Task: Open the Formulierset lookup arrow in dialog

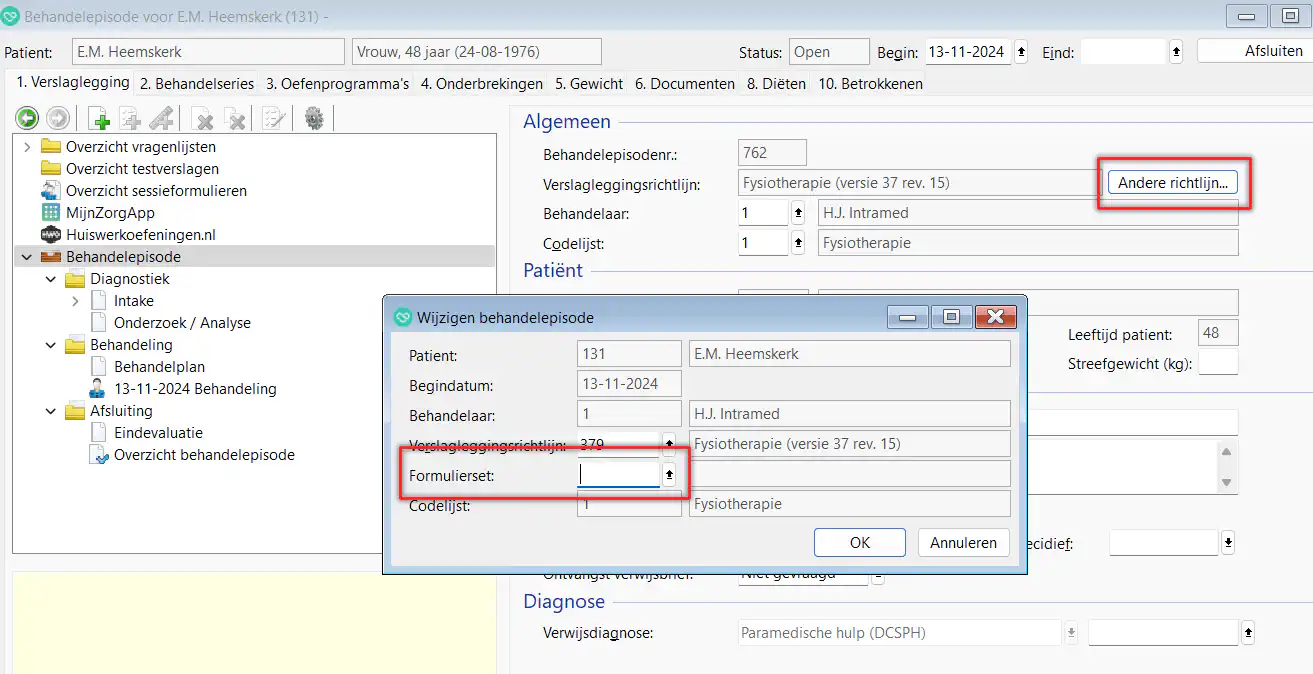Action: (x=670, y=475)
